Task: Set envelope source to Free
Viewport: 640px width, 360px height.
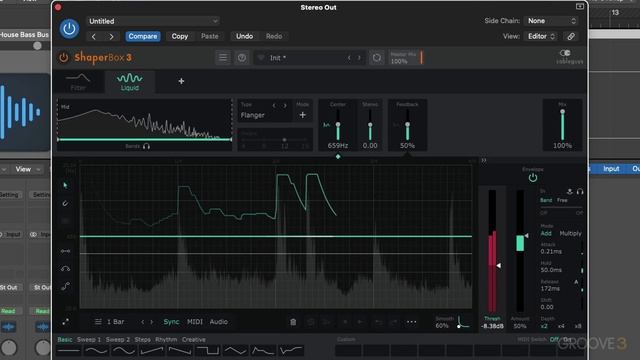Action: 562,200
